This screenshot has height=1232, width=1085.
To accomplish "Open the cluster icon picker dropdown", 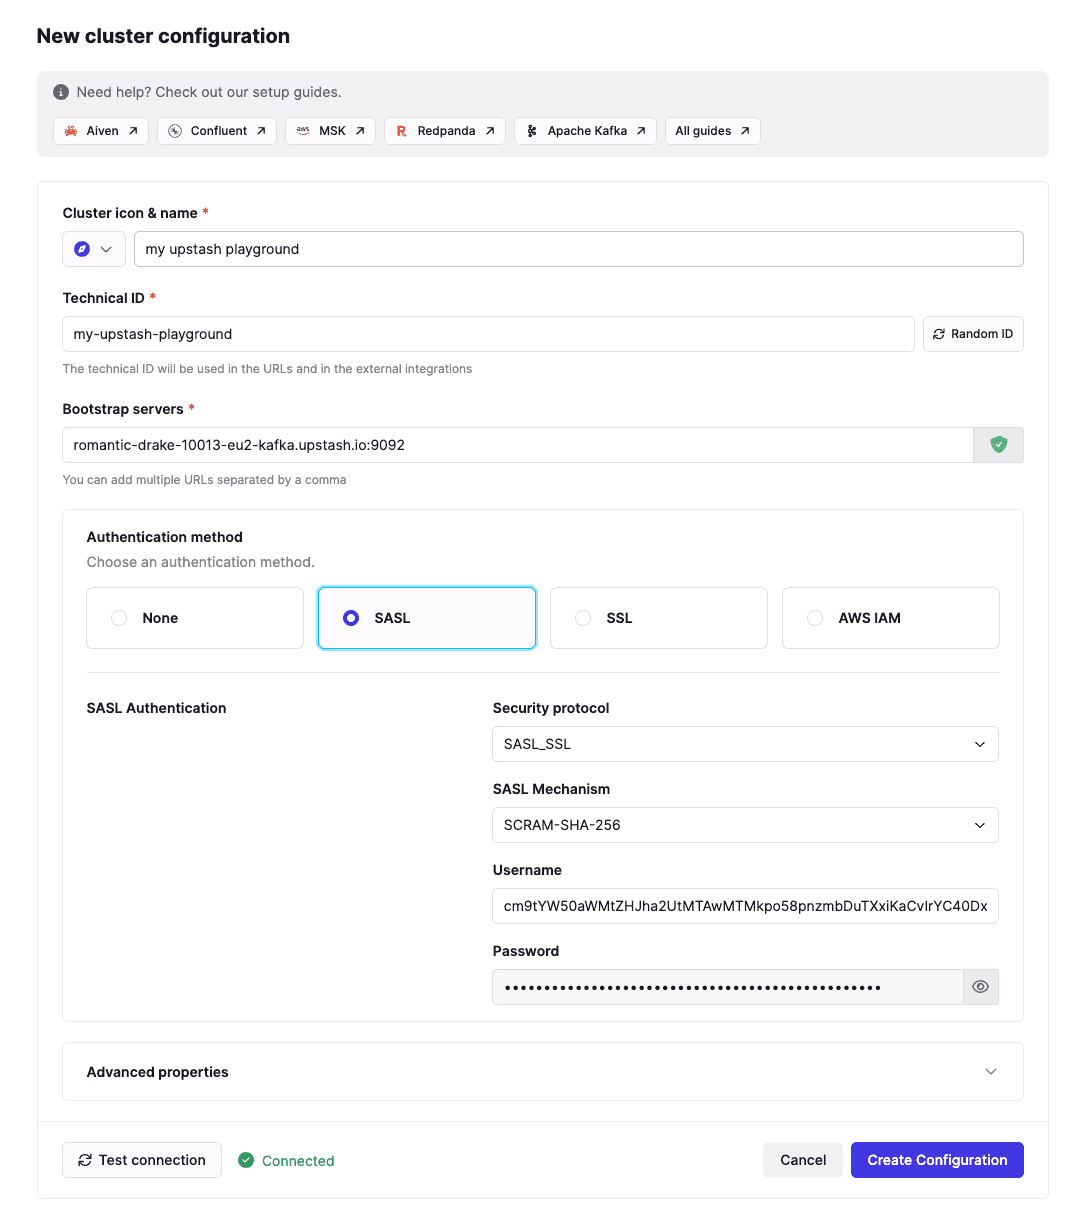I will [94, 249].
